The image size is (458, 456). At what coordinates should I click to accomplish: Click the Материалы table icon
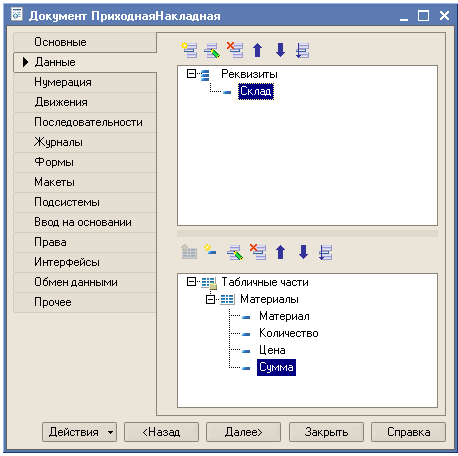coord(228,299)
